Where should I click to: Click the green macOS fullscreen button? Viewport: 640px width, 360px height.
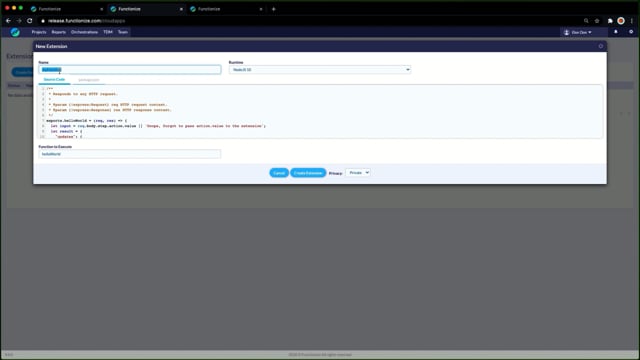(x=21, y=8)
